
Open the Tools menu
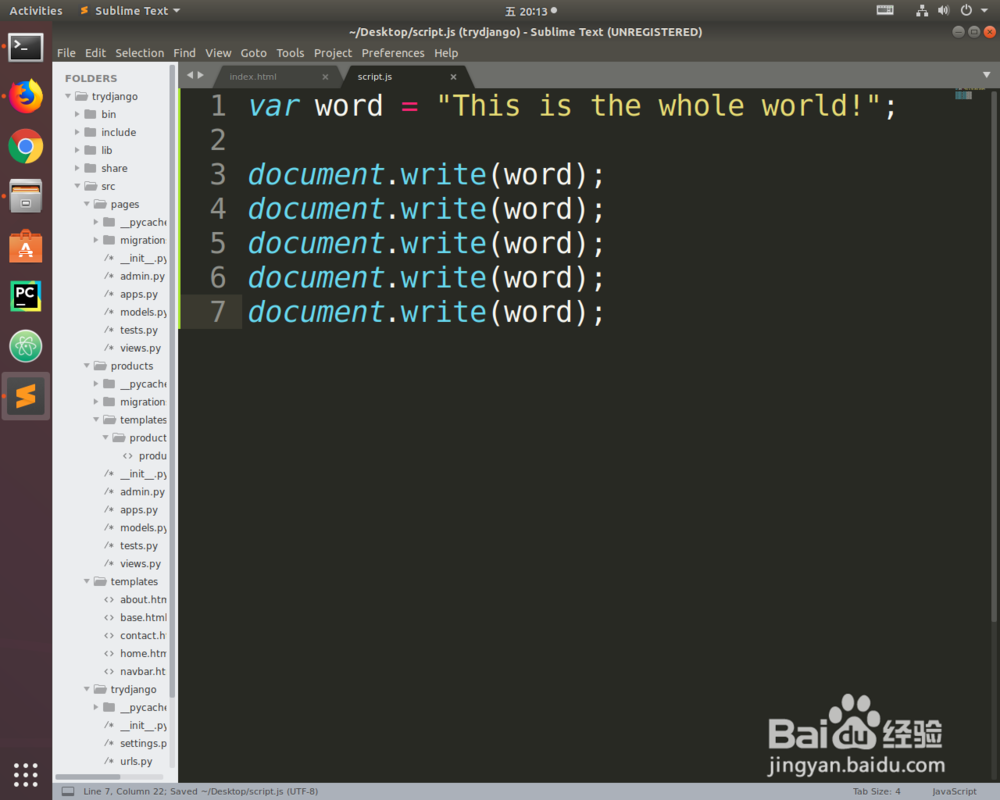click(290, 53)
